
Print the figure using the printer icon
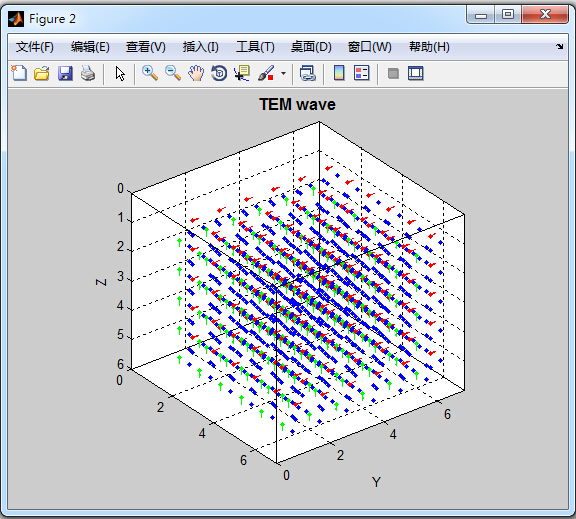[88, 73]
